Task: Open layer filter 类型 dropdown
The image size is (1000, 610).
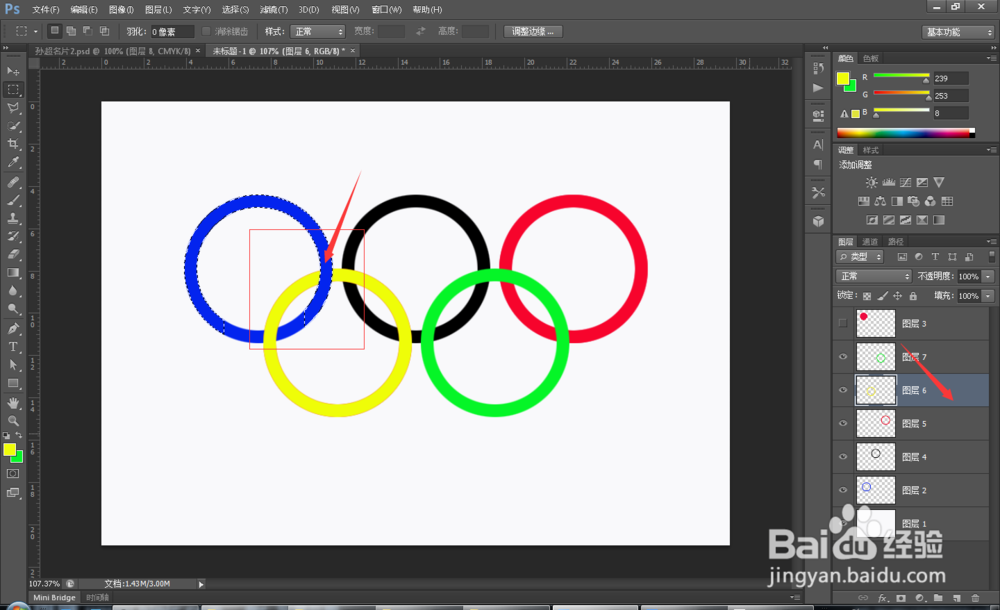Action: click(x=860, y=257)
